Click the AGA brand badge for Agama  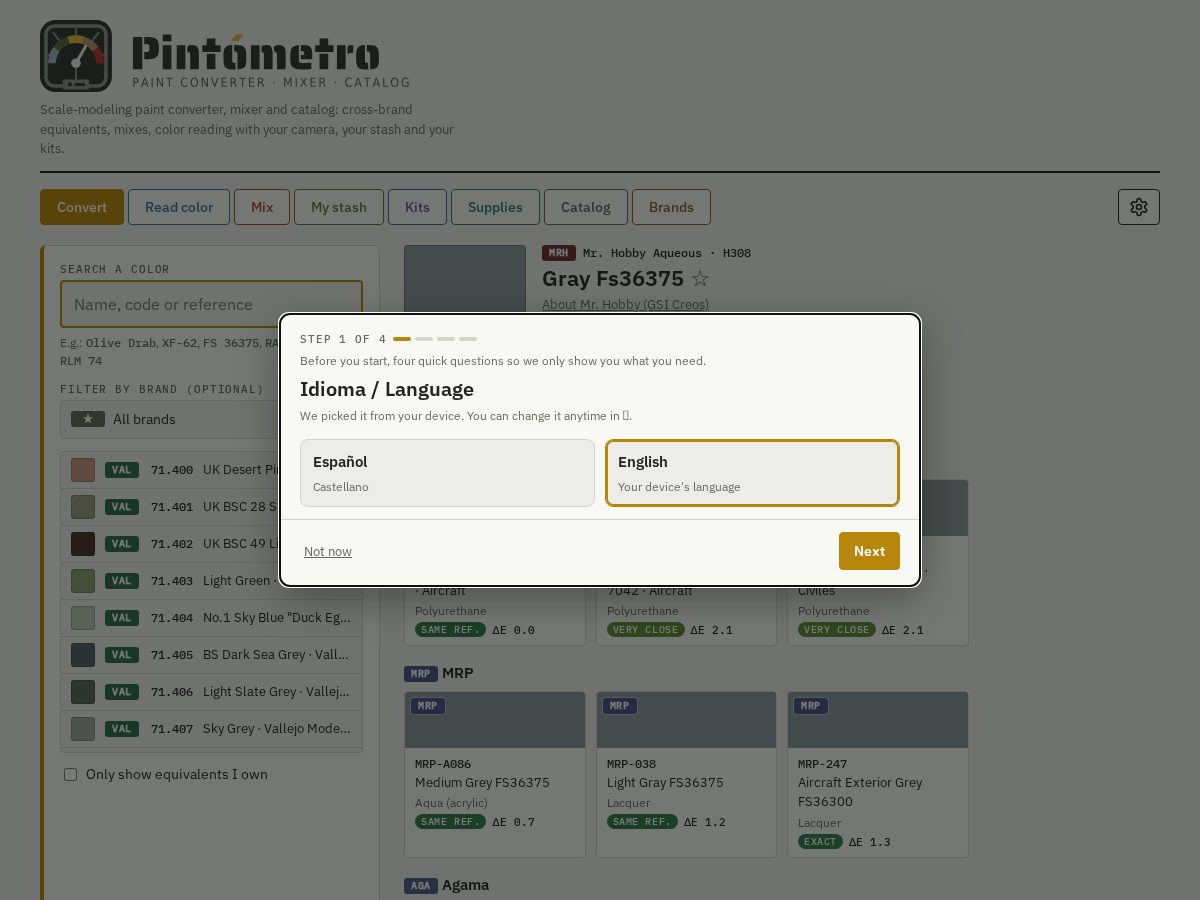click(420, 886)
